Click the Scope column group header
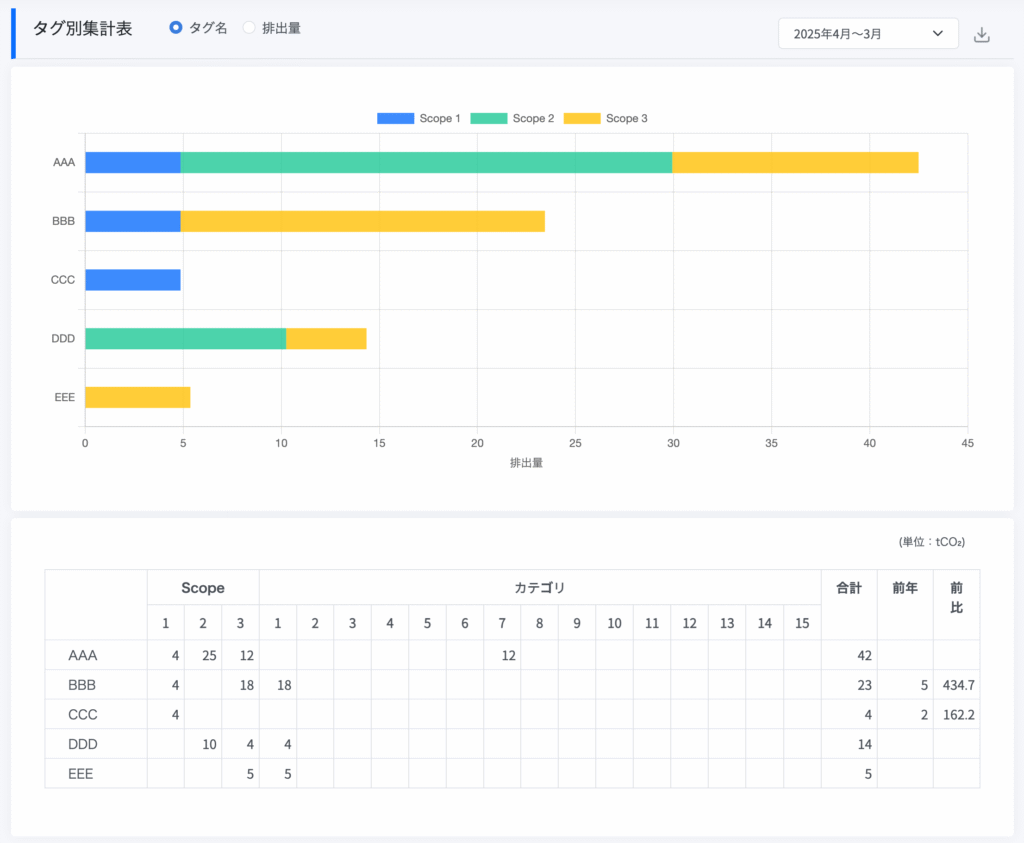Viewport: 1024px width, 843px height. coord(203,588)
